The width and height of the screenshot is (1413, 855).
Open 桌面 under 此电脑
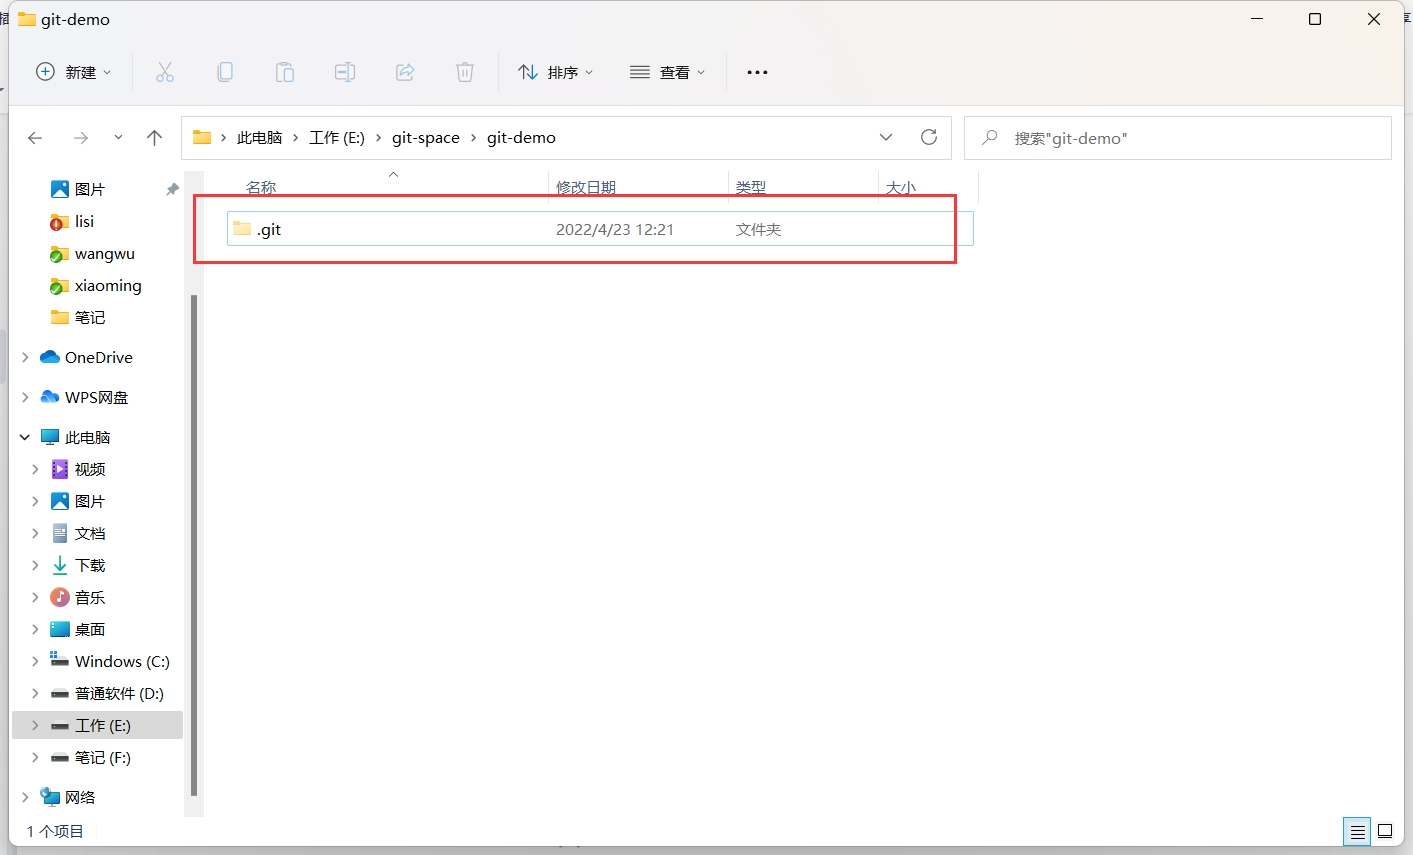pyautogui.click(x=90, y=629)
